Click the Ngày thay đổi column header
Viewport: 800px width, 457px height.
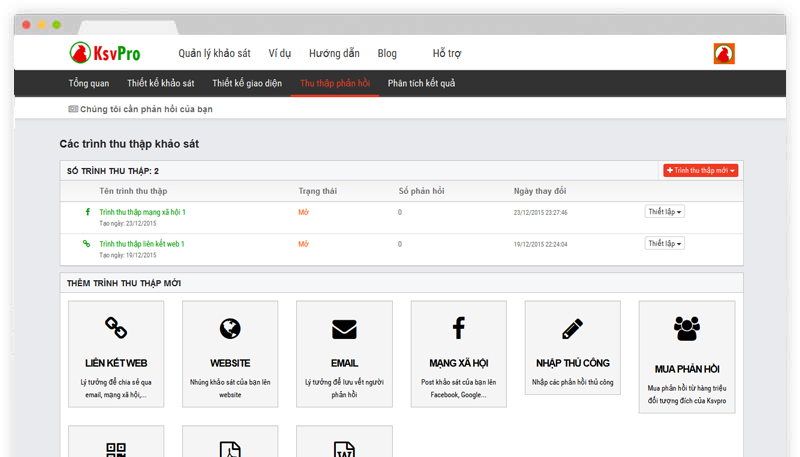pyautogui.click(x=540, y=191)
